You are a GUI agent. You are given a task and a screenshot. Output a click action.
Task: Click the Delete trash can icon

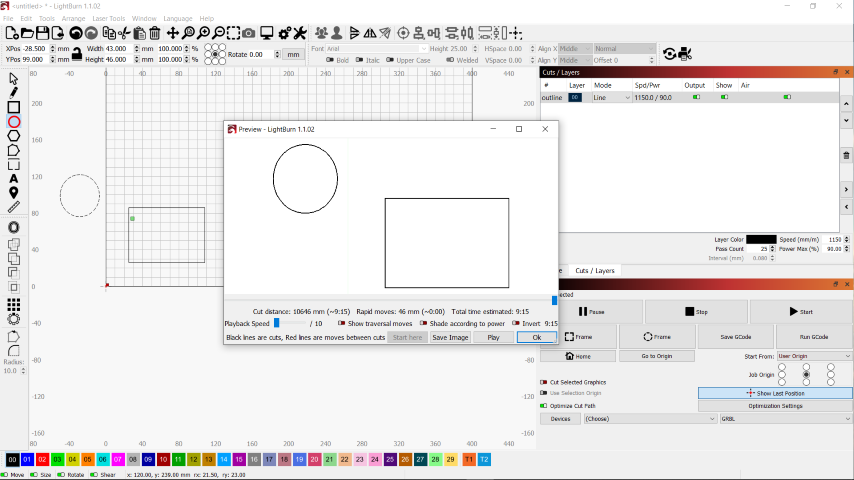155,34
